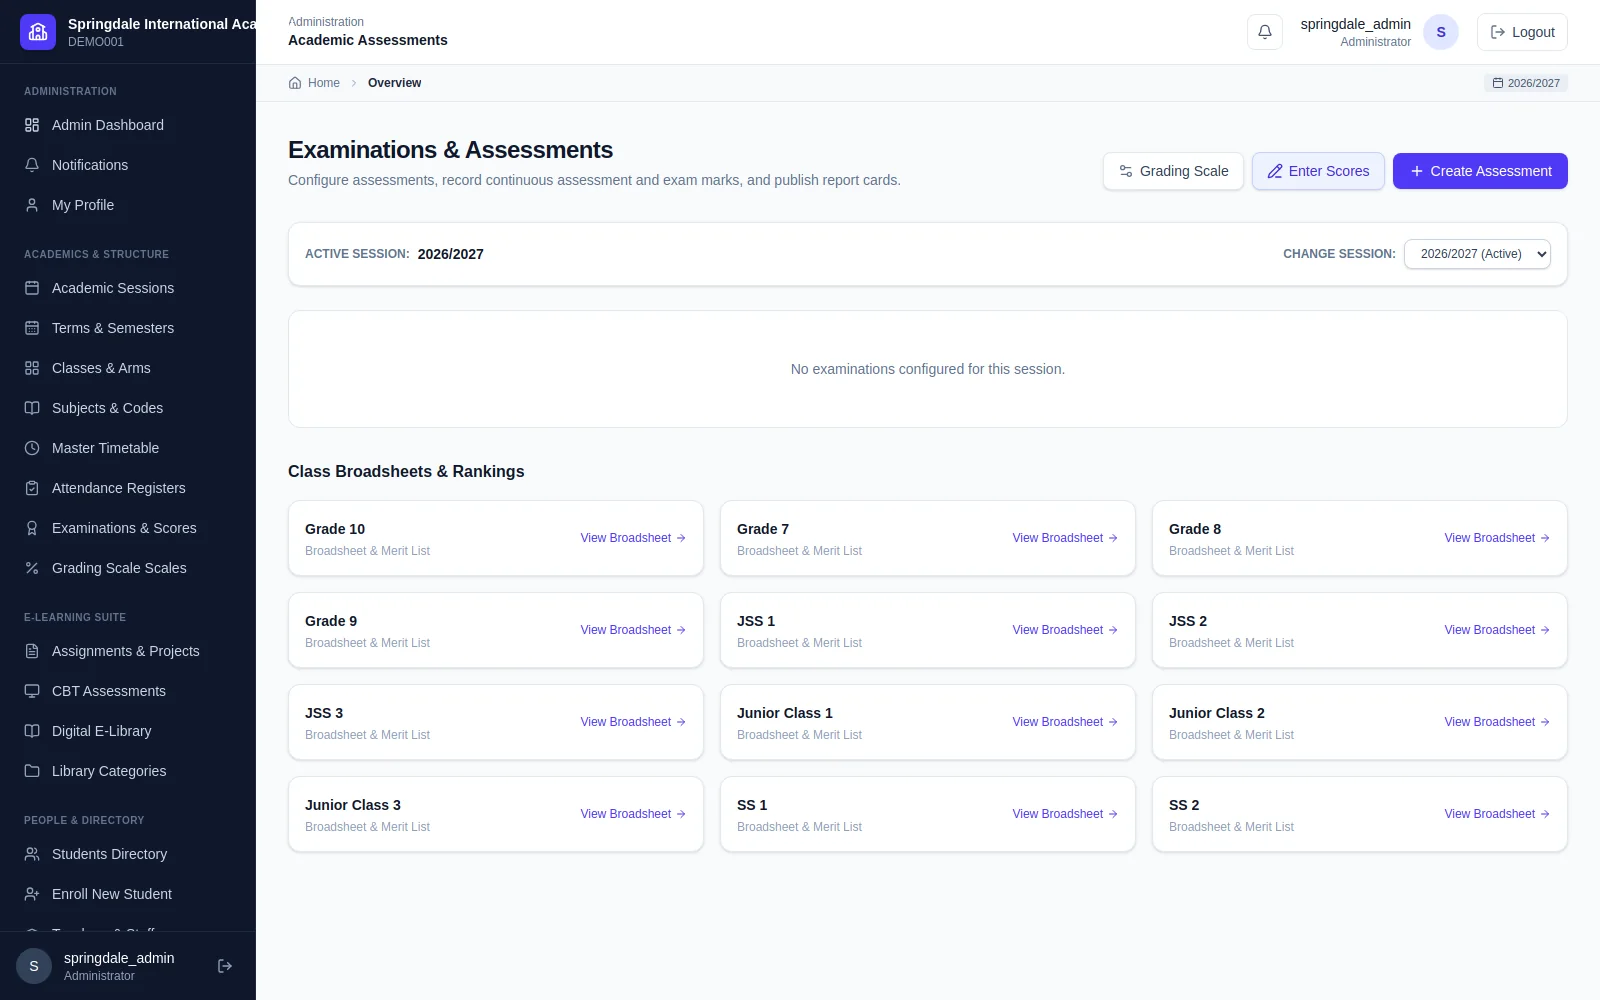
Task: Click the S avatar in header
Action: (x=1441, y=32)
